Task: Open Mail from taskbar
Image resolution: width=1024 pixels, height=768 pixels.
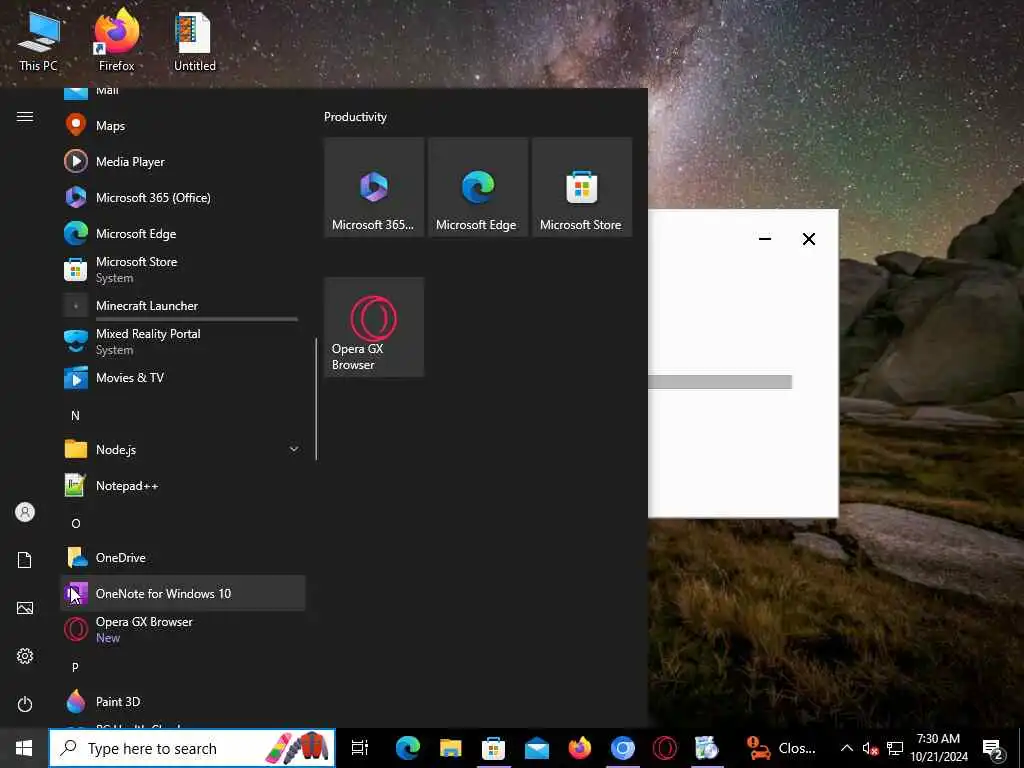Action: click(x=537, y=748)
